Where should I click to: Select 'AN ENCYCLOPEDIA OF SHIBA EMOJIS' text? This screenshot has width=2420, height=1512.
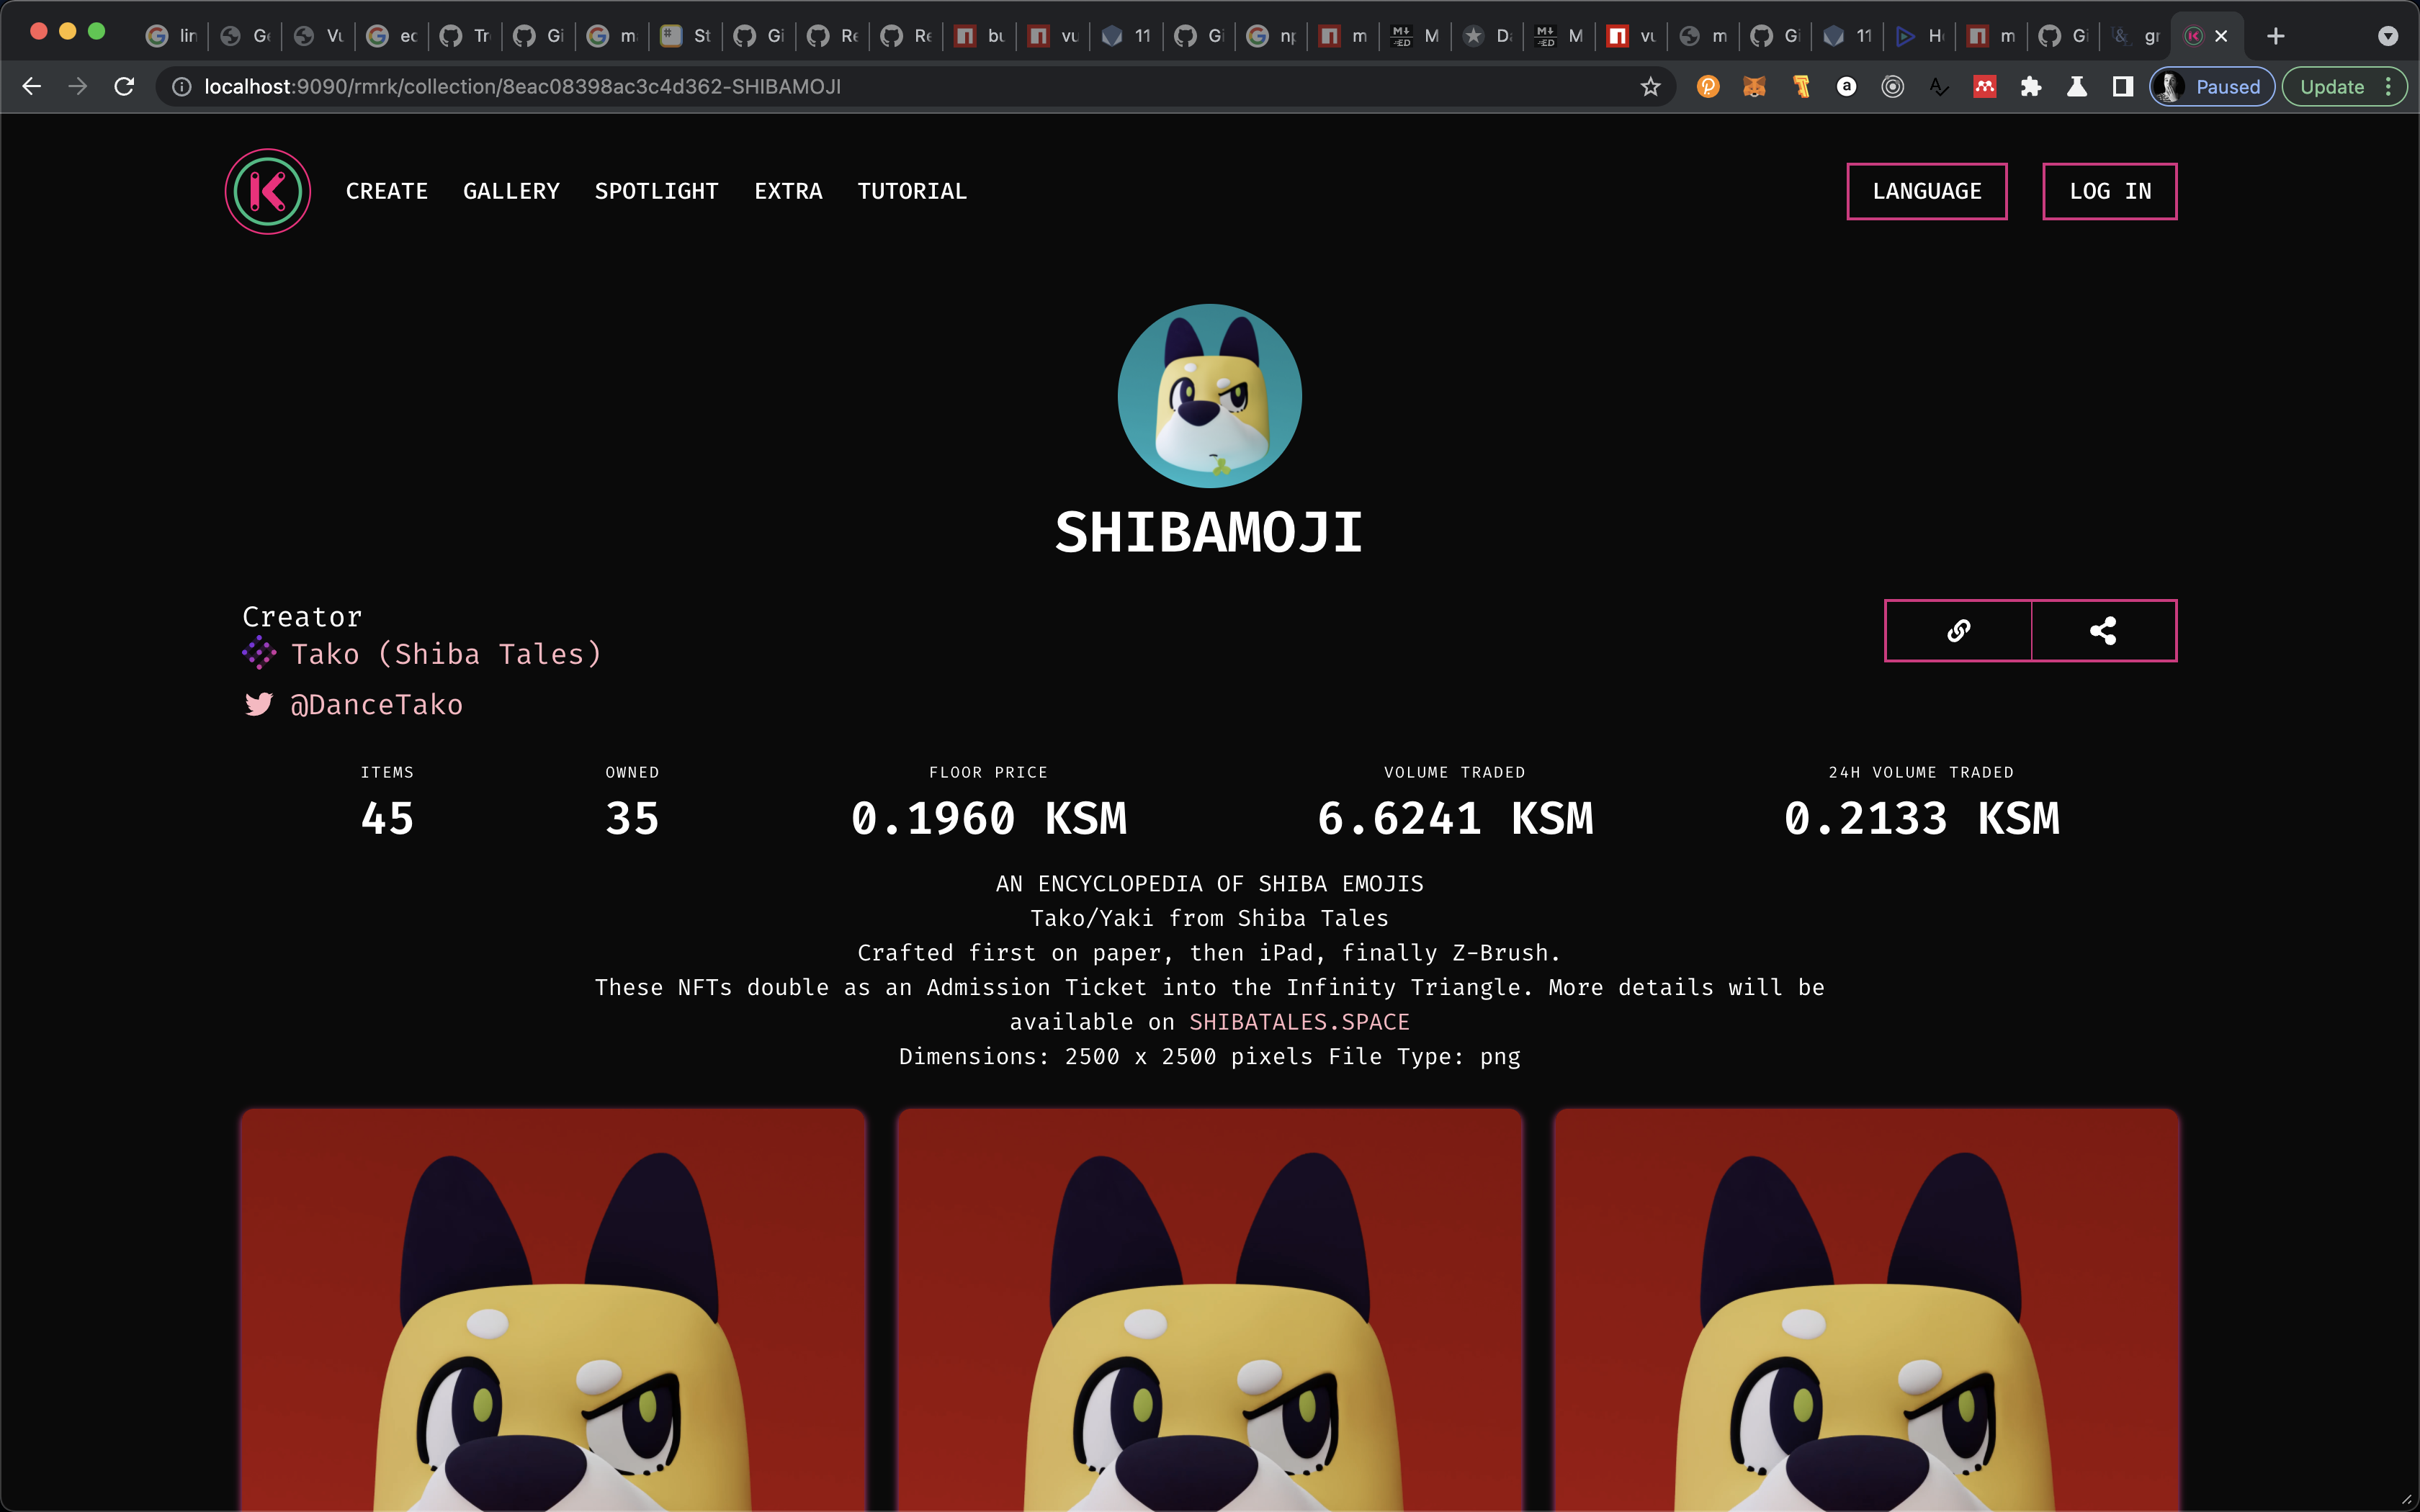1209,883
